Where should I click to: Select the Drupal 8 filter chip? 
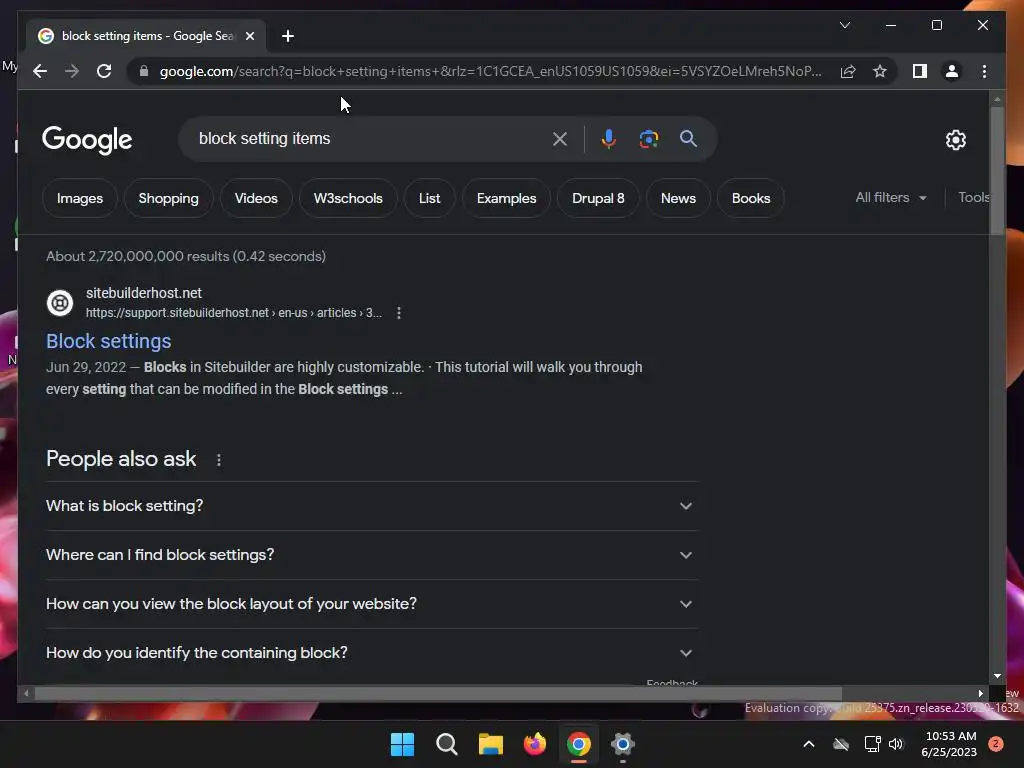(x=598, y=198)
